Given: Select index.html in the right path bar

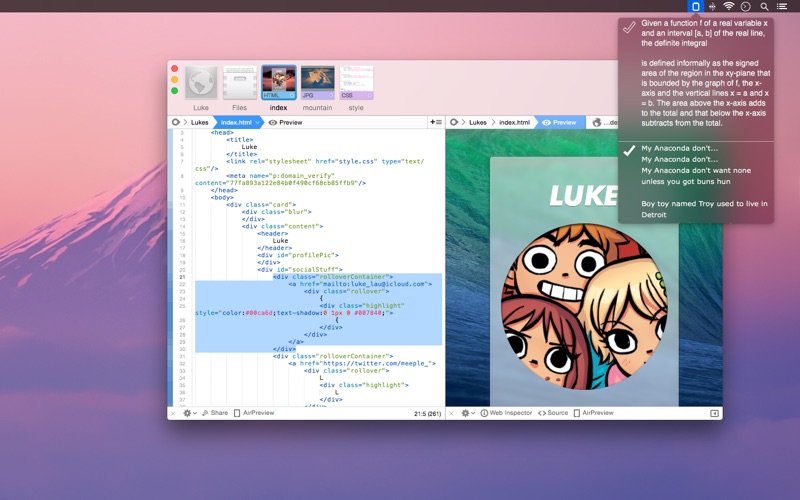Looking at the screenshot, I should (x=514, y=122).
